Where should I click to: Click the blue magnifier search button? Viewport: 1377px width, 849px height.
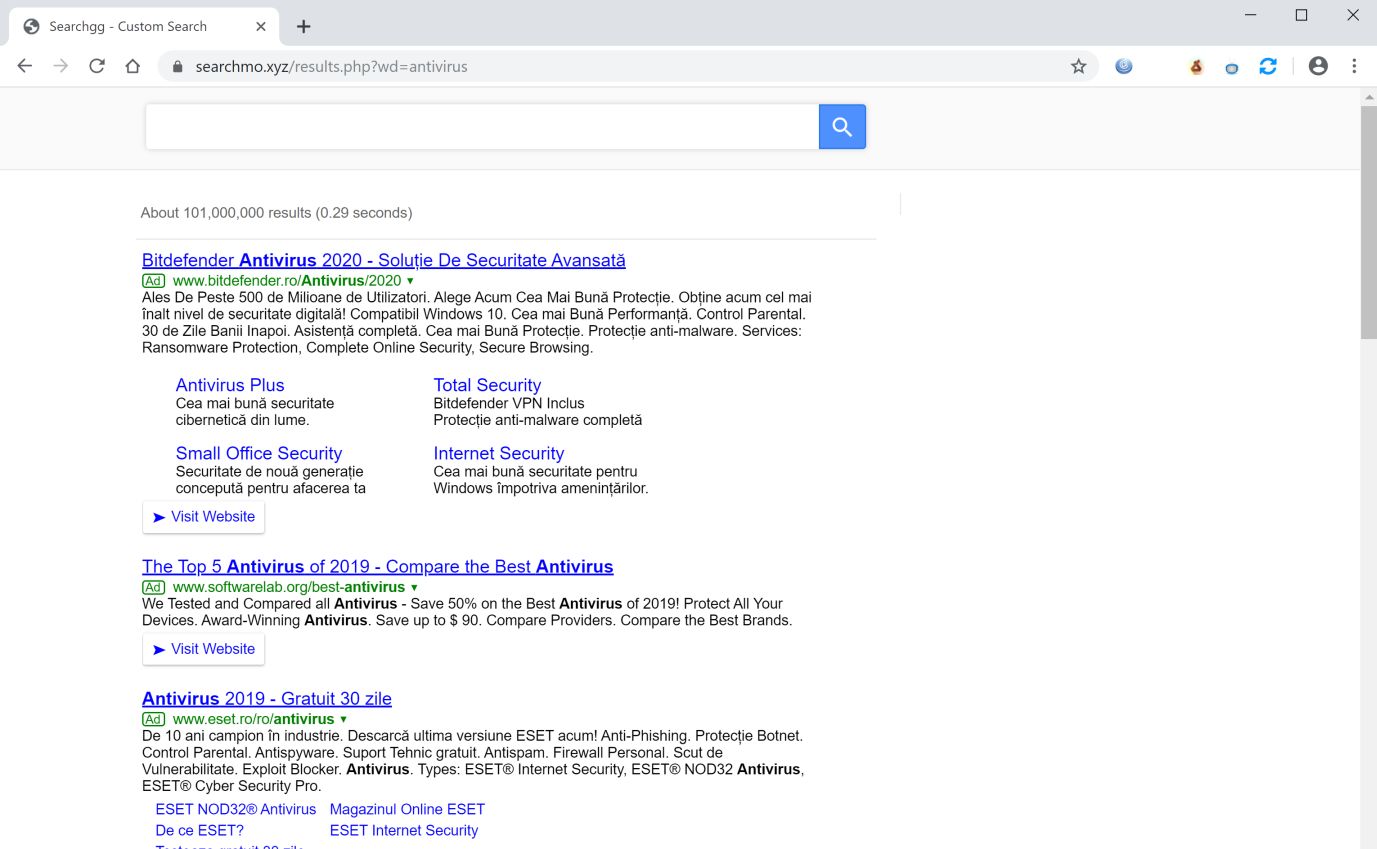(x=842, y=127)
